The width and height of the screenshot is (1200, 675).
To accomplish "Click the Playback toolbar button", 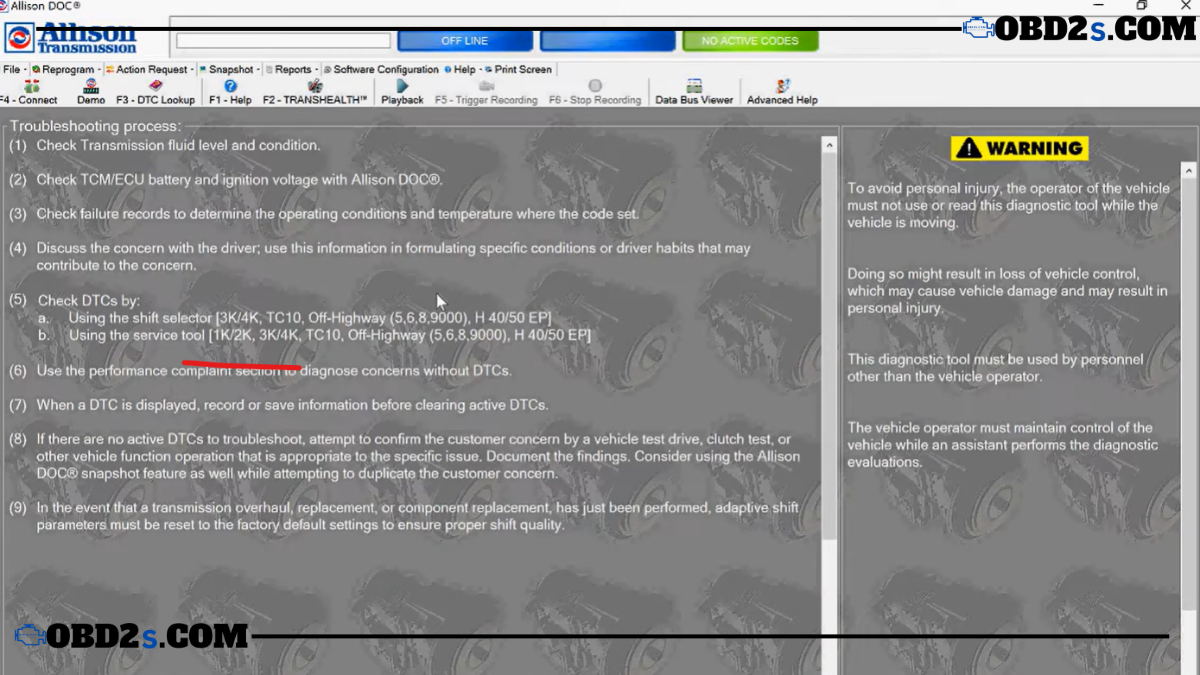I will pos(402,92).
